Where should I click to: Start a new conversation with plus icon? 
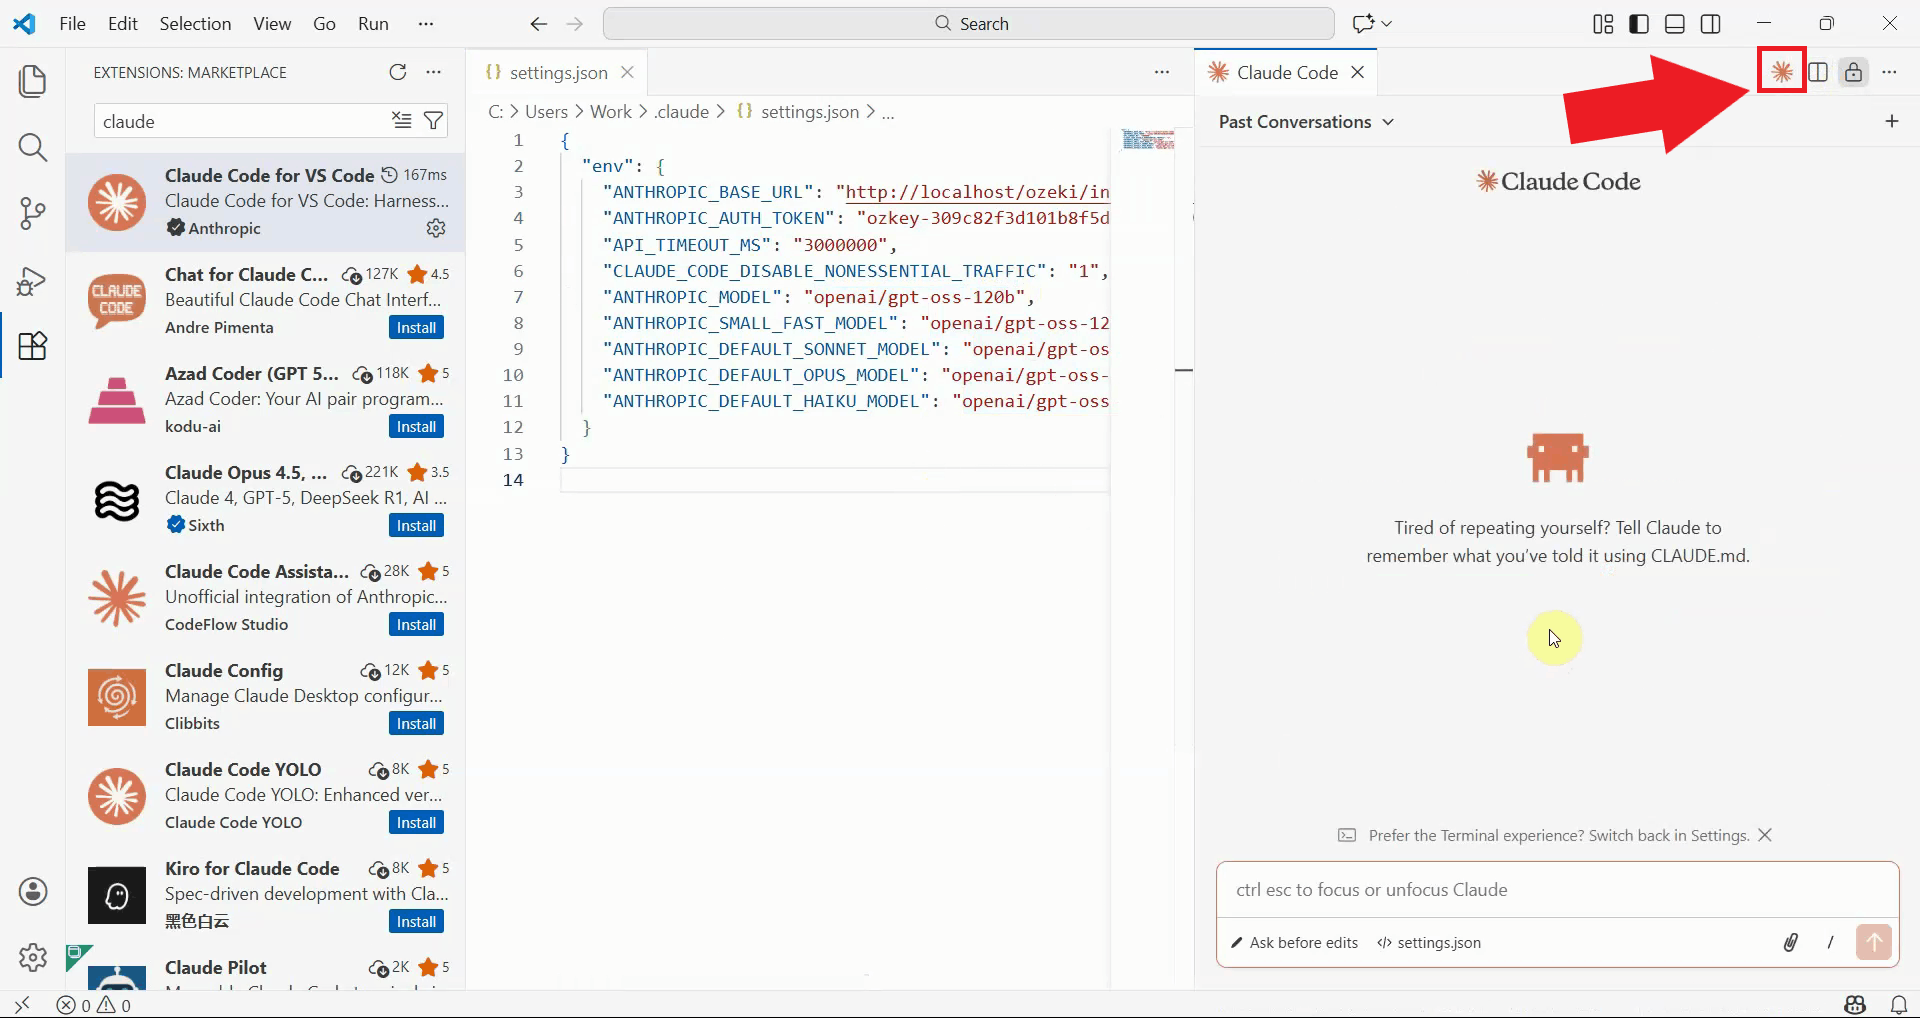[1891, 121]
